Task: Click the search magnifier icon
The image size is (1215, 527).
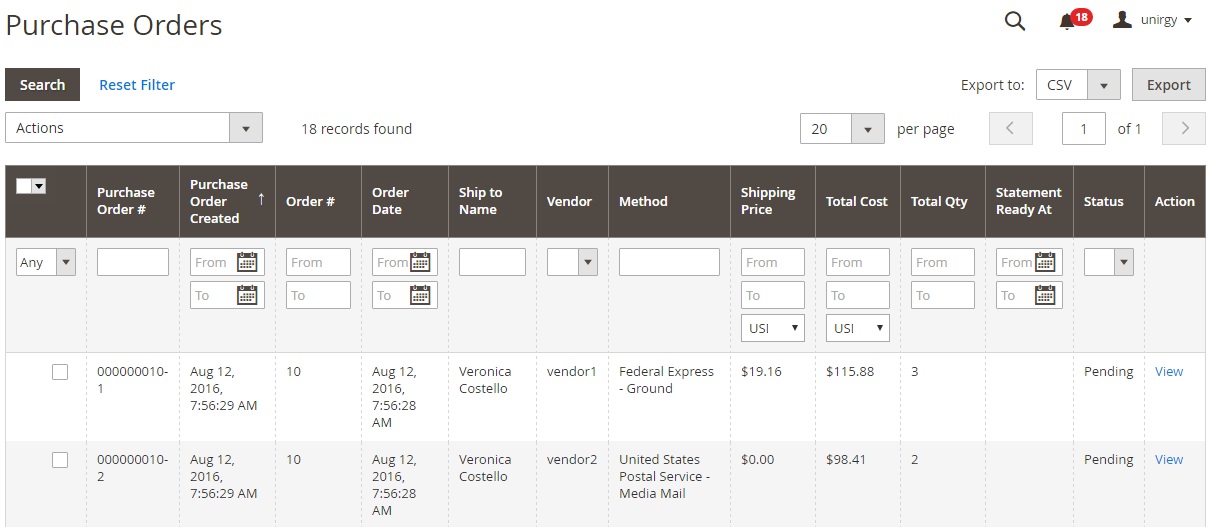Action: (x=1014, y=21)
